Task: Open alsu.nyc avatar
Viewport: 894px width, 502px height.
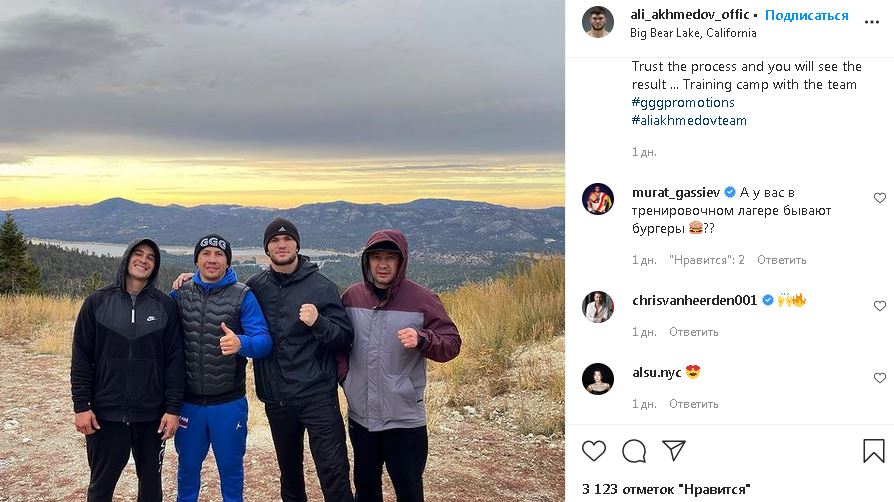Action: tap(598, 379)
